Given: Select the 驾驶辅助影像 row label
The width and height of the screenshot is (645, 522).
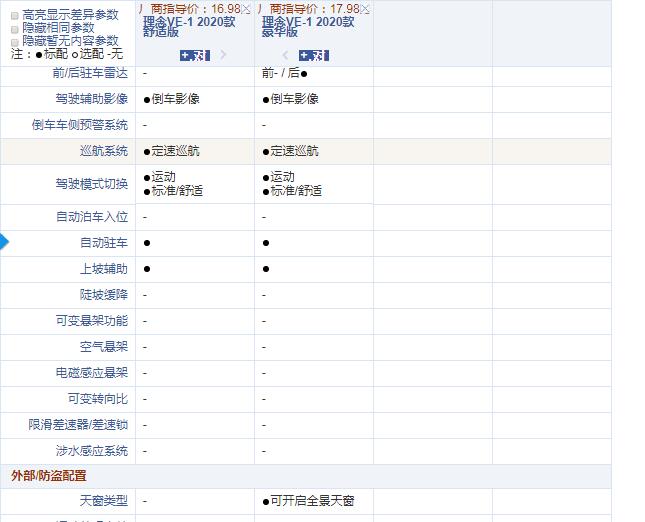Looking at the screenshot, I should (x=92, y=99).
